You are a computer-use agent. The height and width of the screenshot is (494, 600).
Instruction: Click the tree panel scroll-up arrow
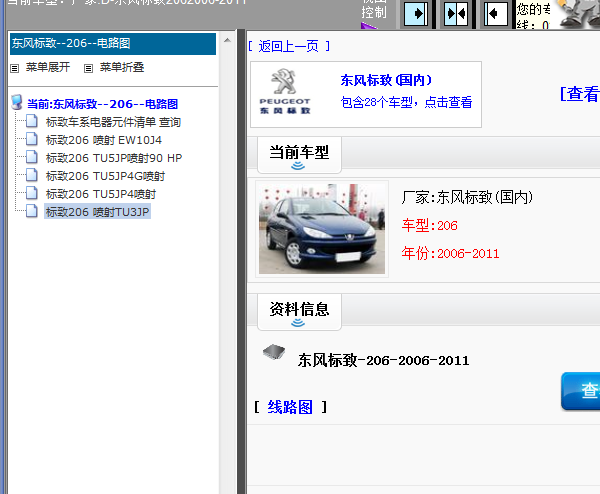pos(227,40)
